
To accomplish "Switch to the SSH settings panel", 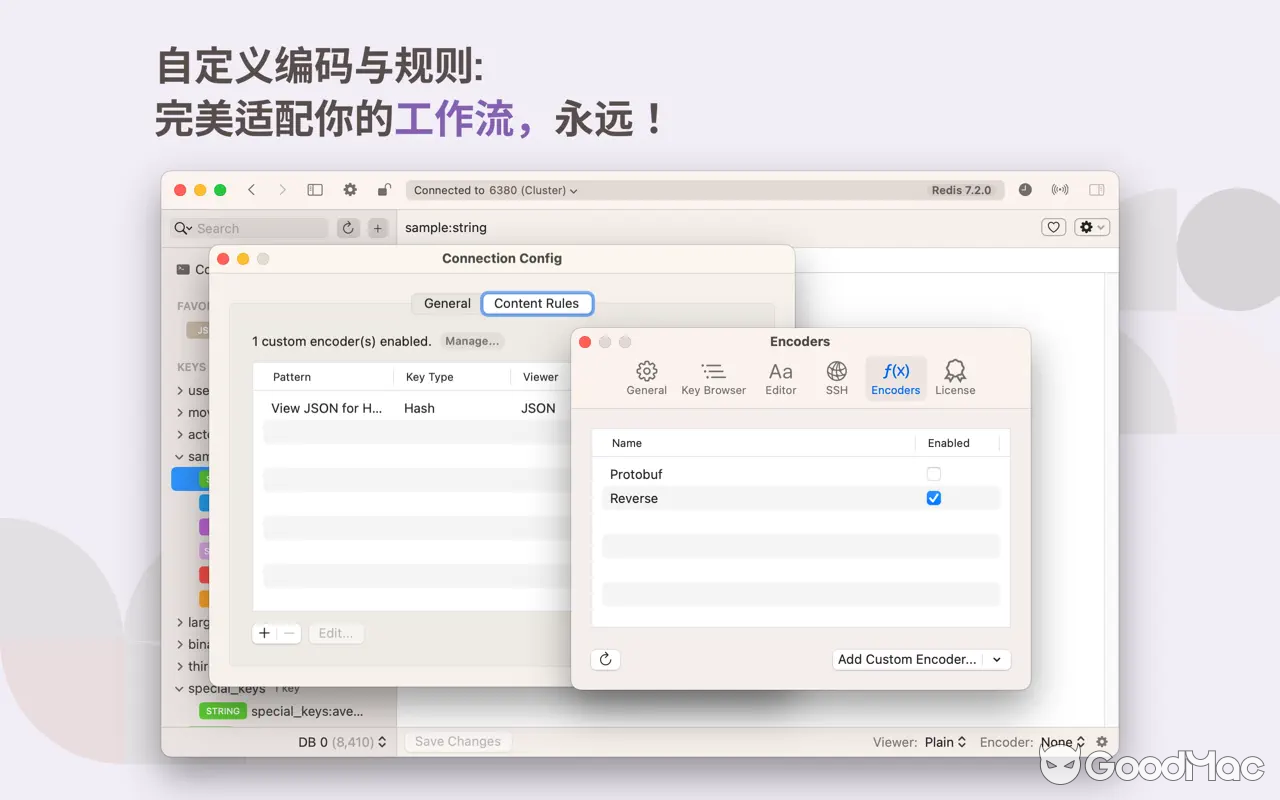I will pos(836,377).
